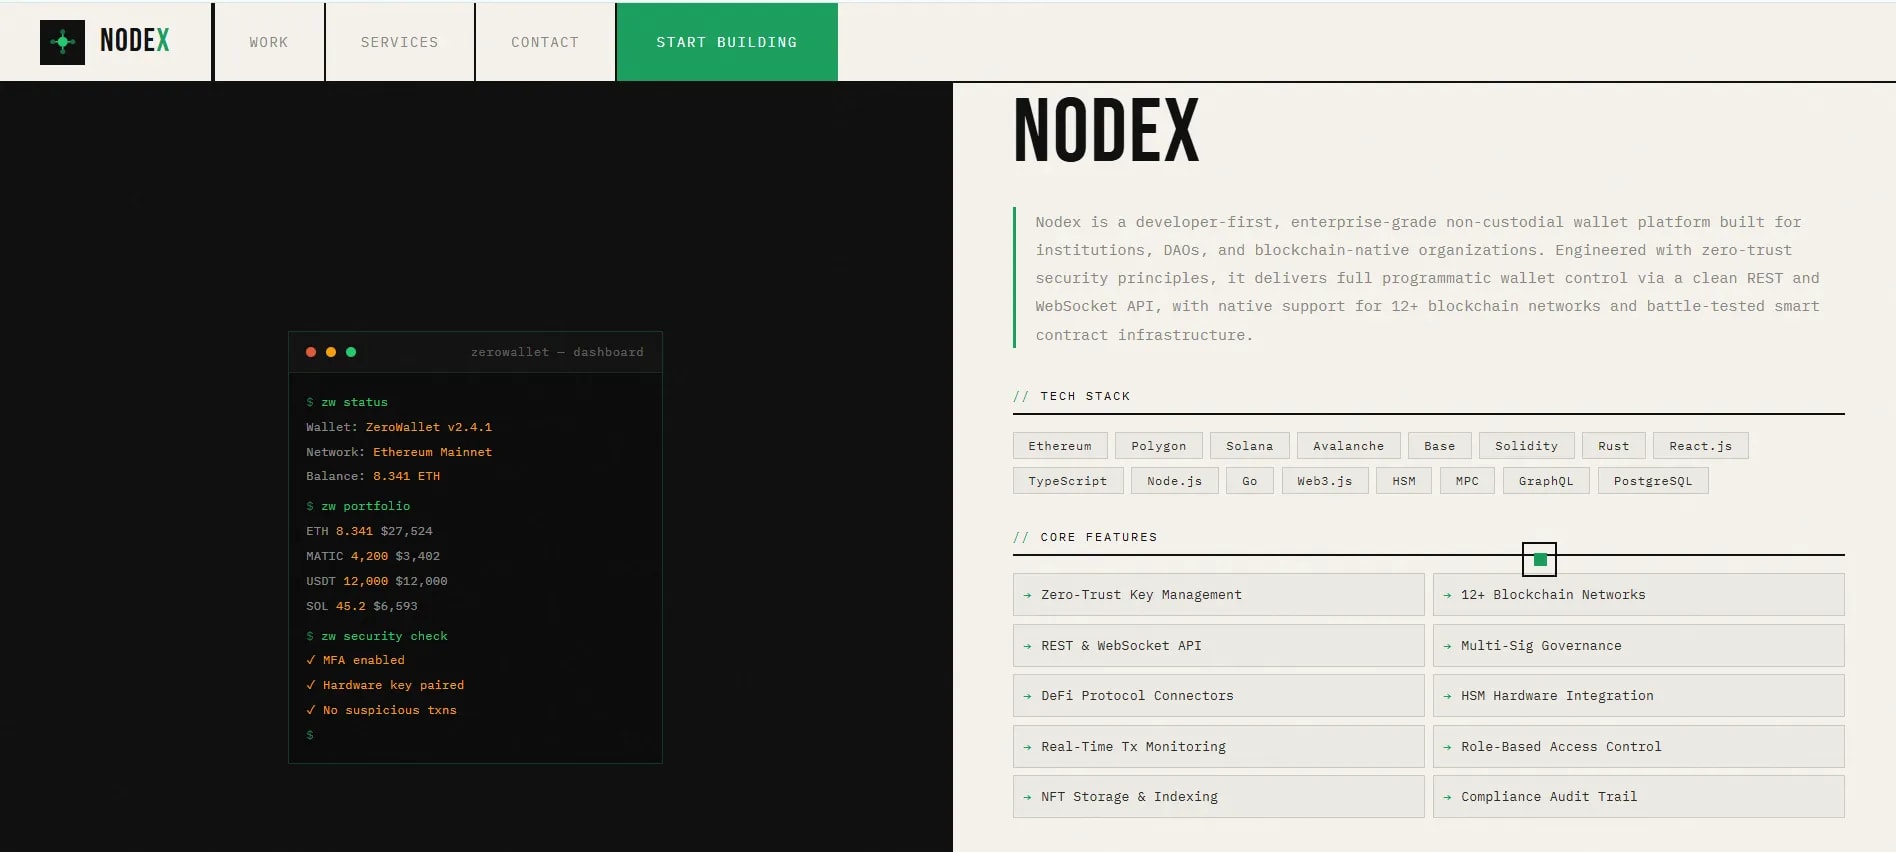Open Compliance Audit Trail item
The image size is (1896, 852).
point(1639,797)
